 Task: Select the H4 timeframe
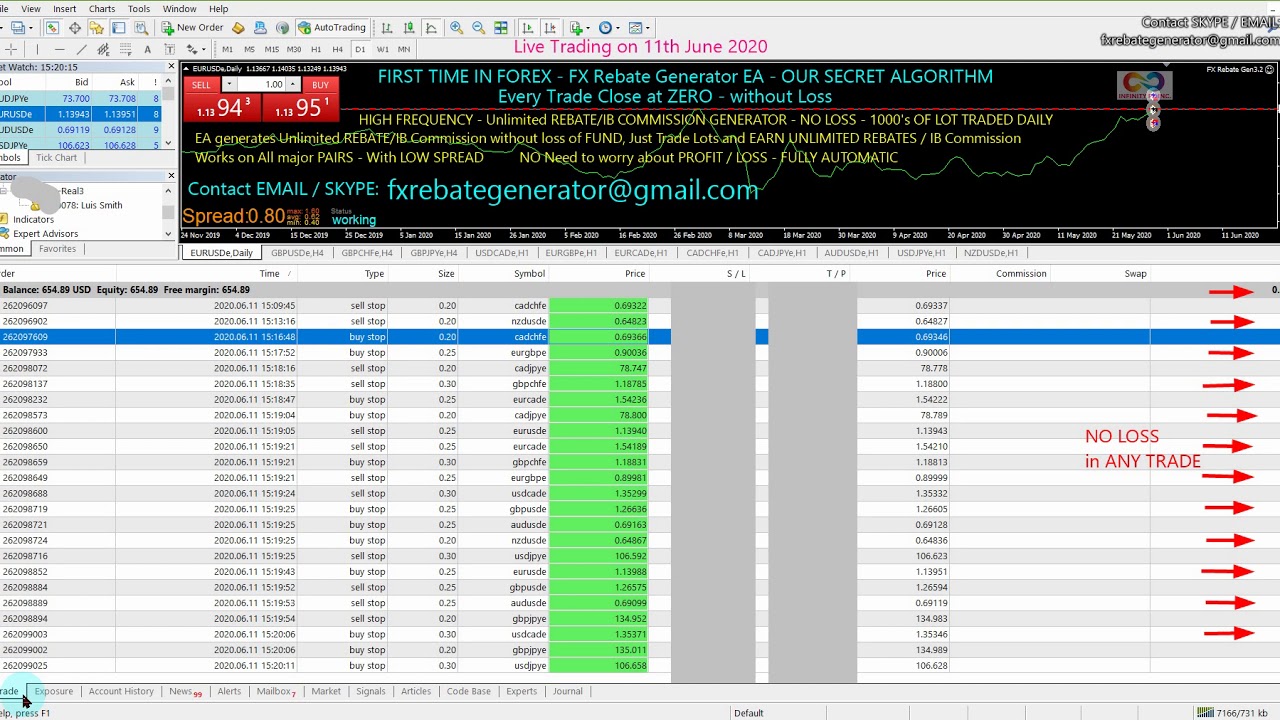coord(337,49)
